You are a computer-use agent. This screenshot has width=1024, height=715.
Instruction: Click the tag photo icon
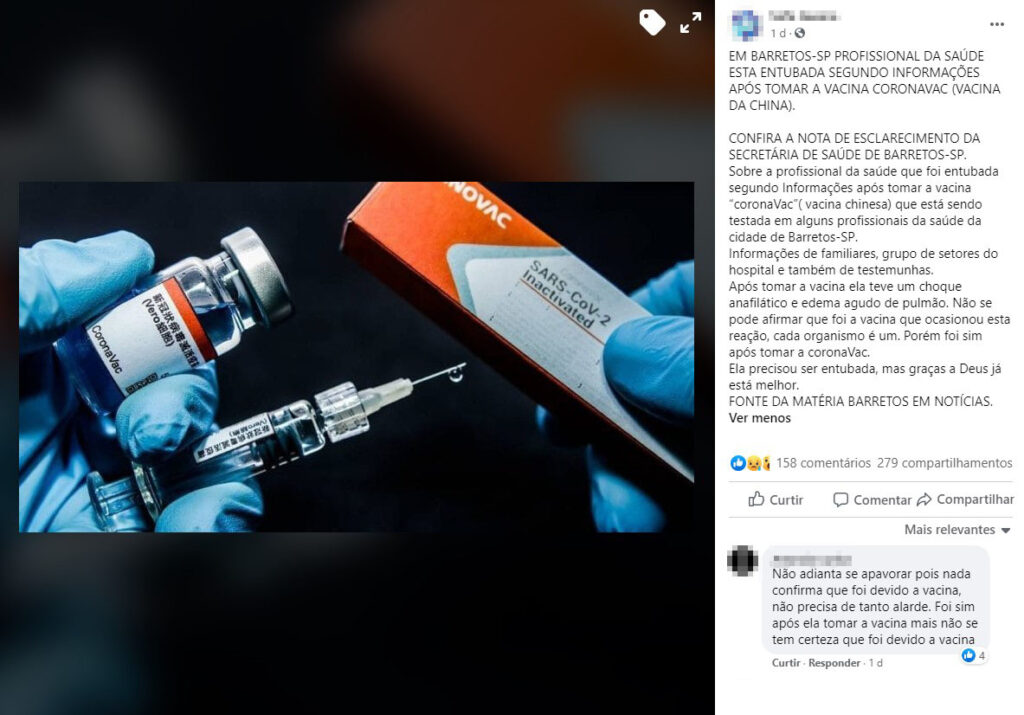click(x=652, y=22)
